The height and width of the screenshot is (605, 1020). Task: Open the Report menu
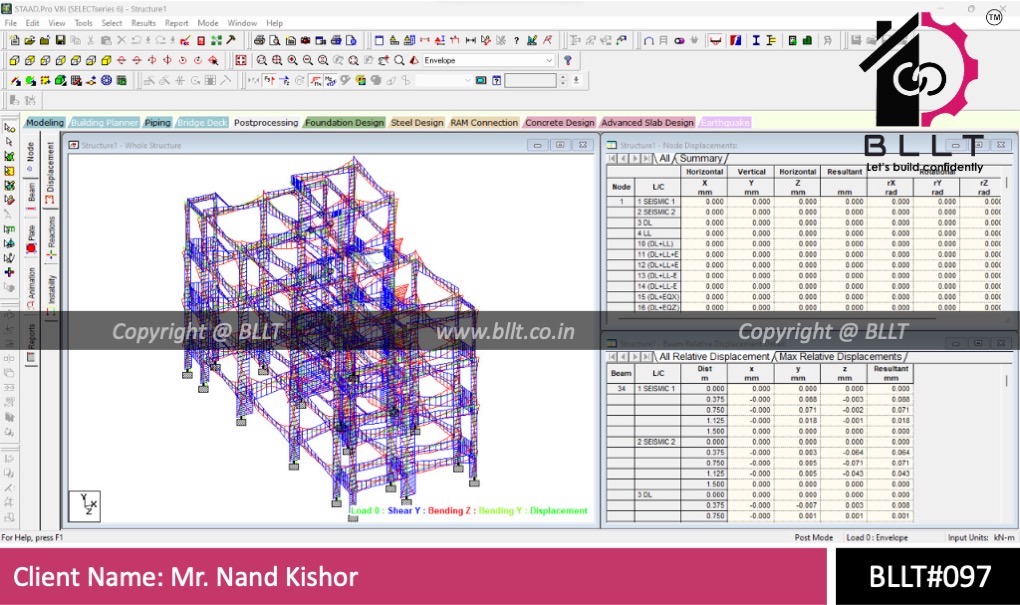tap(176, 23)
